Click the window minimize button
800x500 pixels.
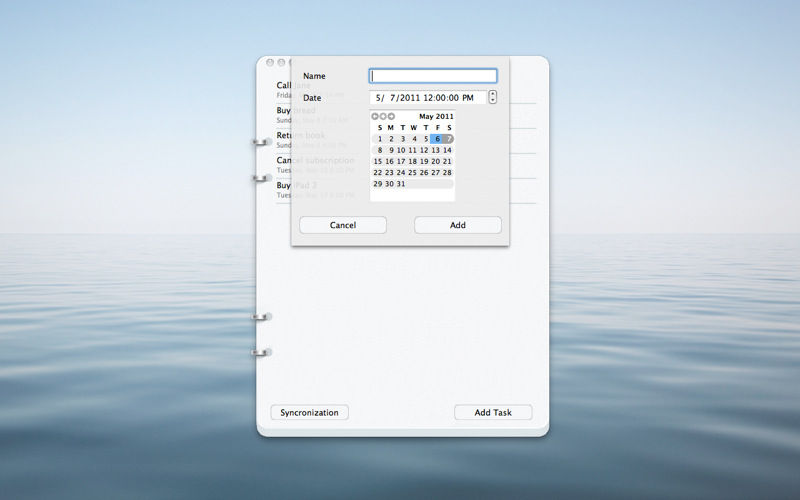[x=281, y=62]
